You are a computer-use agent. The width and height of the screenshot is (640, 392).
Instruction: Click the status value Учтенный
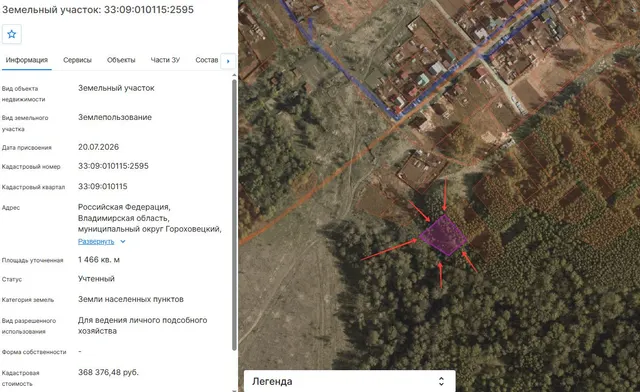point(96,279)
